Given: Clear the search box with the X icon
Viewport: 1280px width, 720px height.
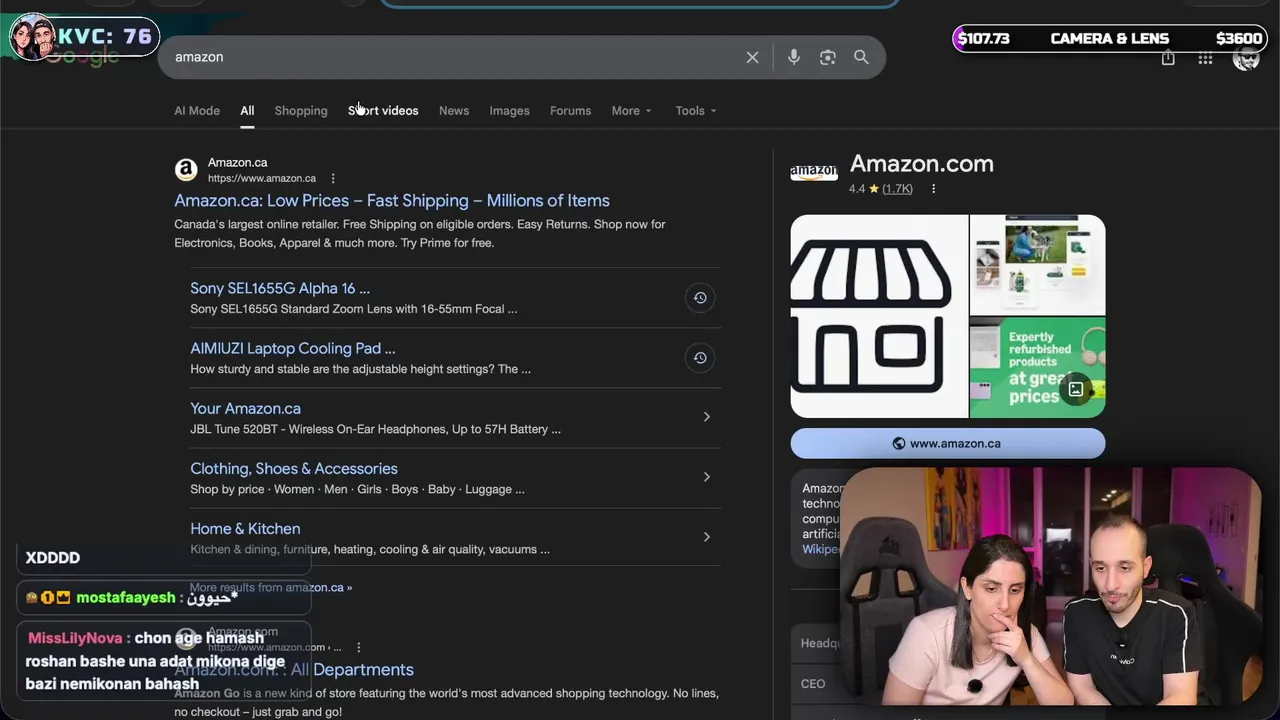Looking at the screenshot, I should tap(752, 58).
